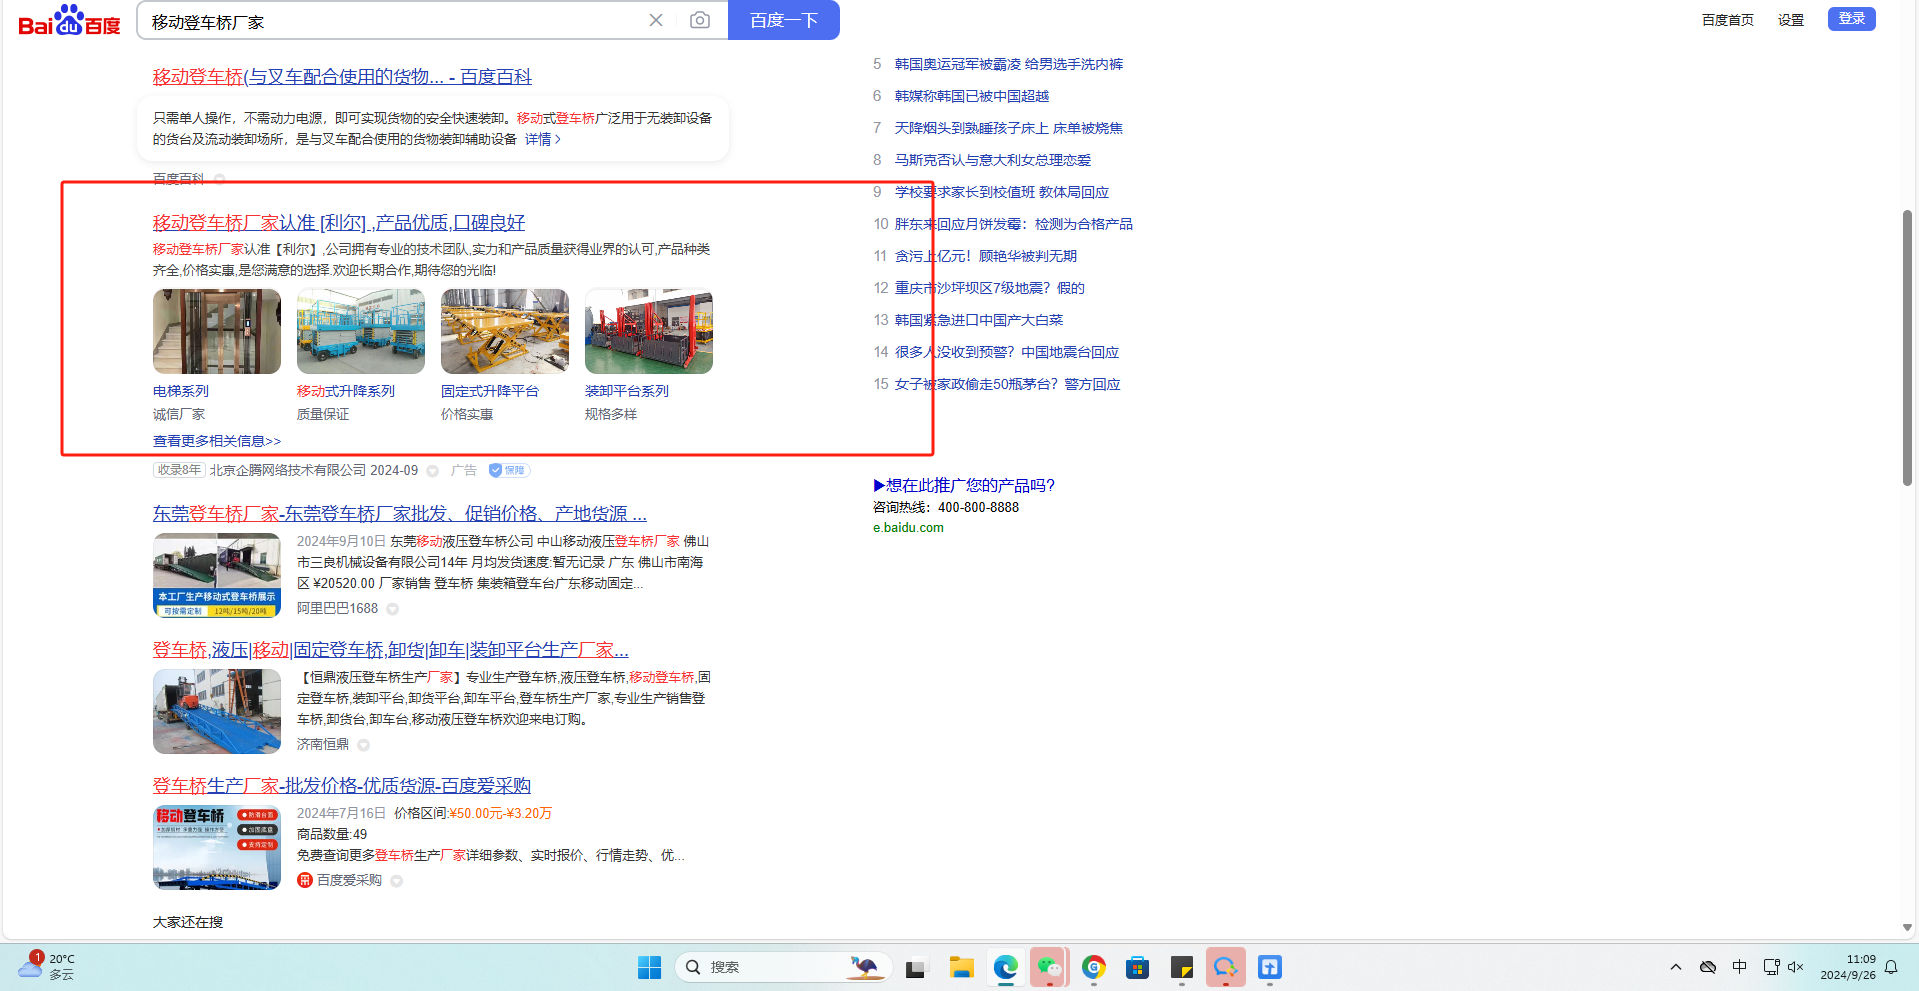Screen dimensions: 1919x991
Task: Open WeChat from the taskbar
Action: click(x=1049, y=967)
